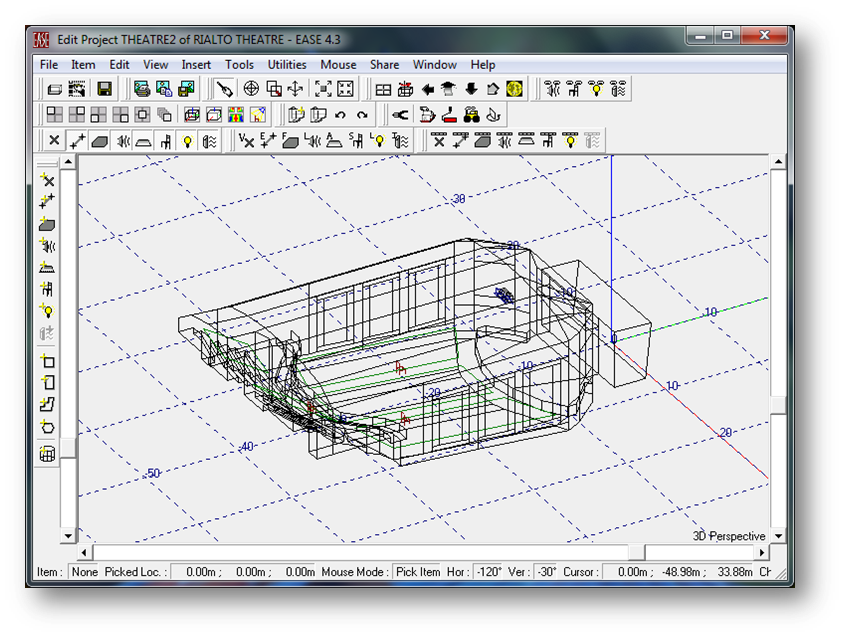Click wireframe cube icon at sidebar bottom
Screen dimensions: 844x637
47,455
